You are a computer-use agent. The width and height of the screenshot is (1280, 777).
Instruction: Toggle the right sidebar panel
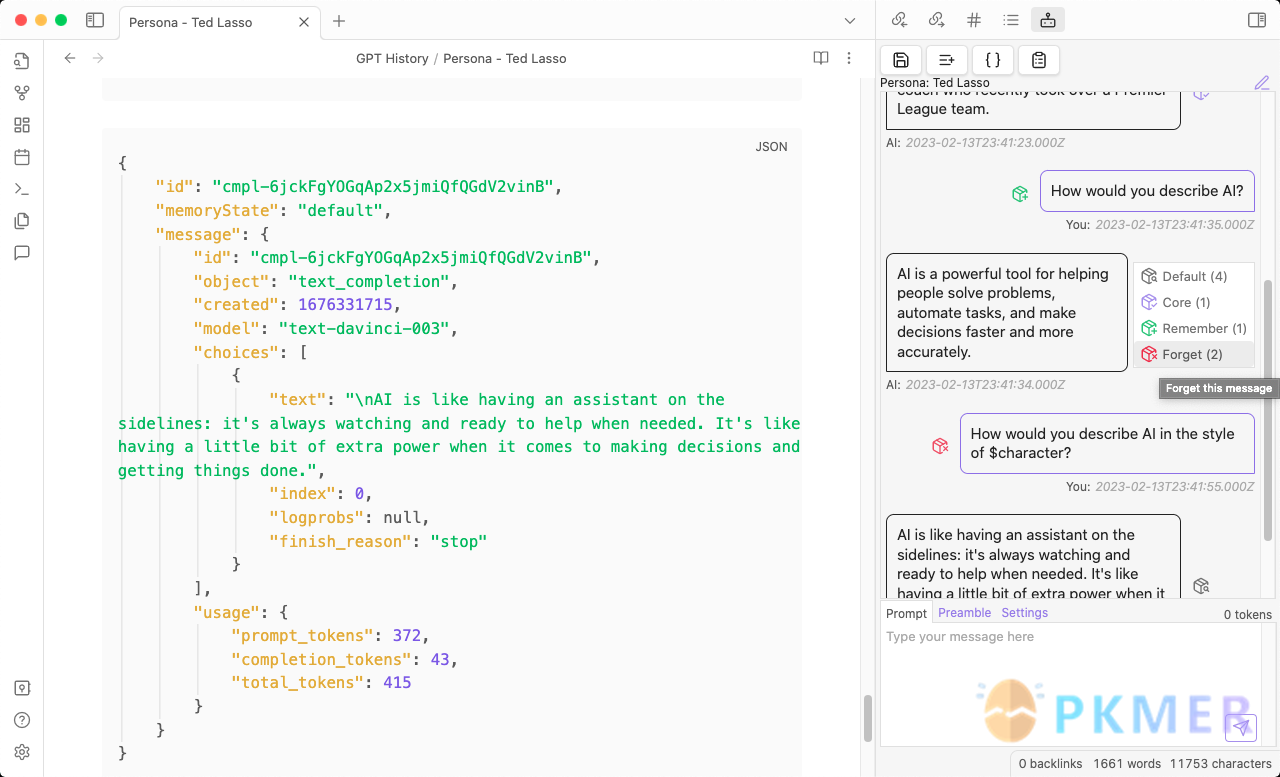(1258, 19)
